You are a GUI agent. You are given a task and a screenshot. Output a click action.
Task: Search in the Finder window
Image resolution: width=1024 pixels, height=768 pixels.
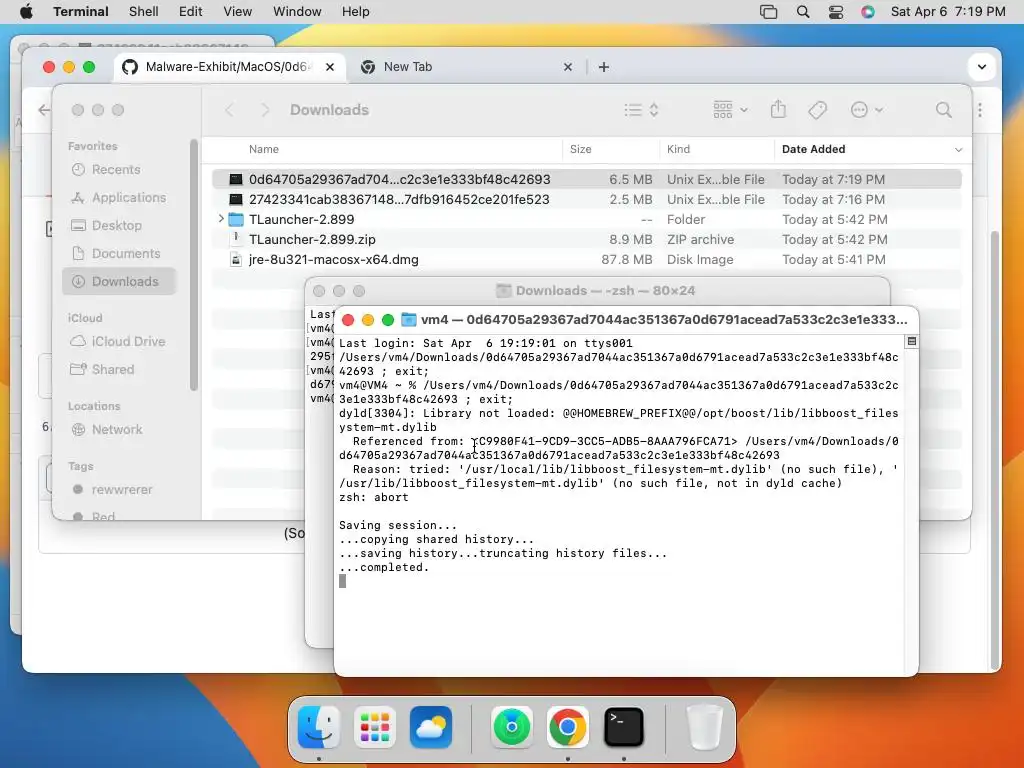pos(943,110)
